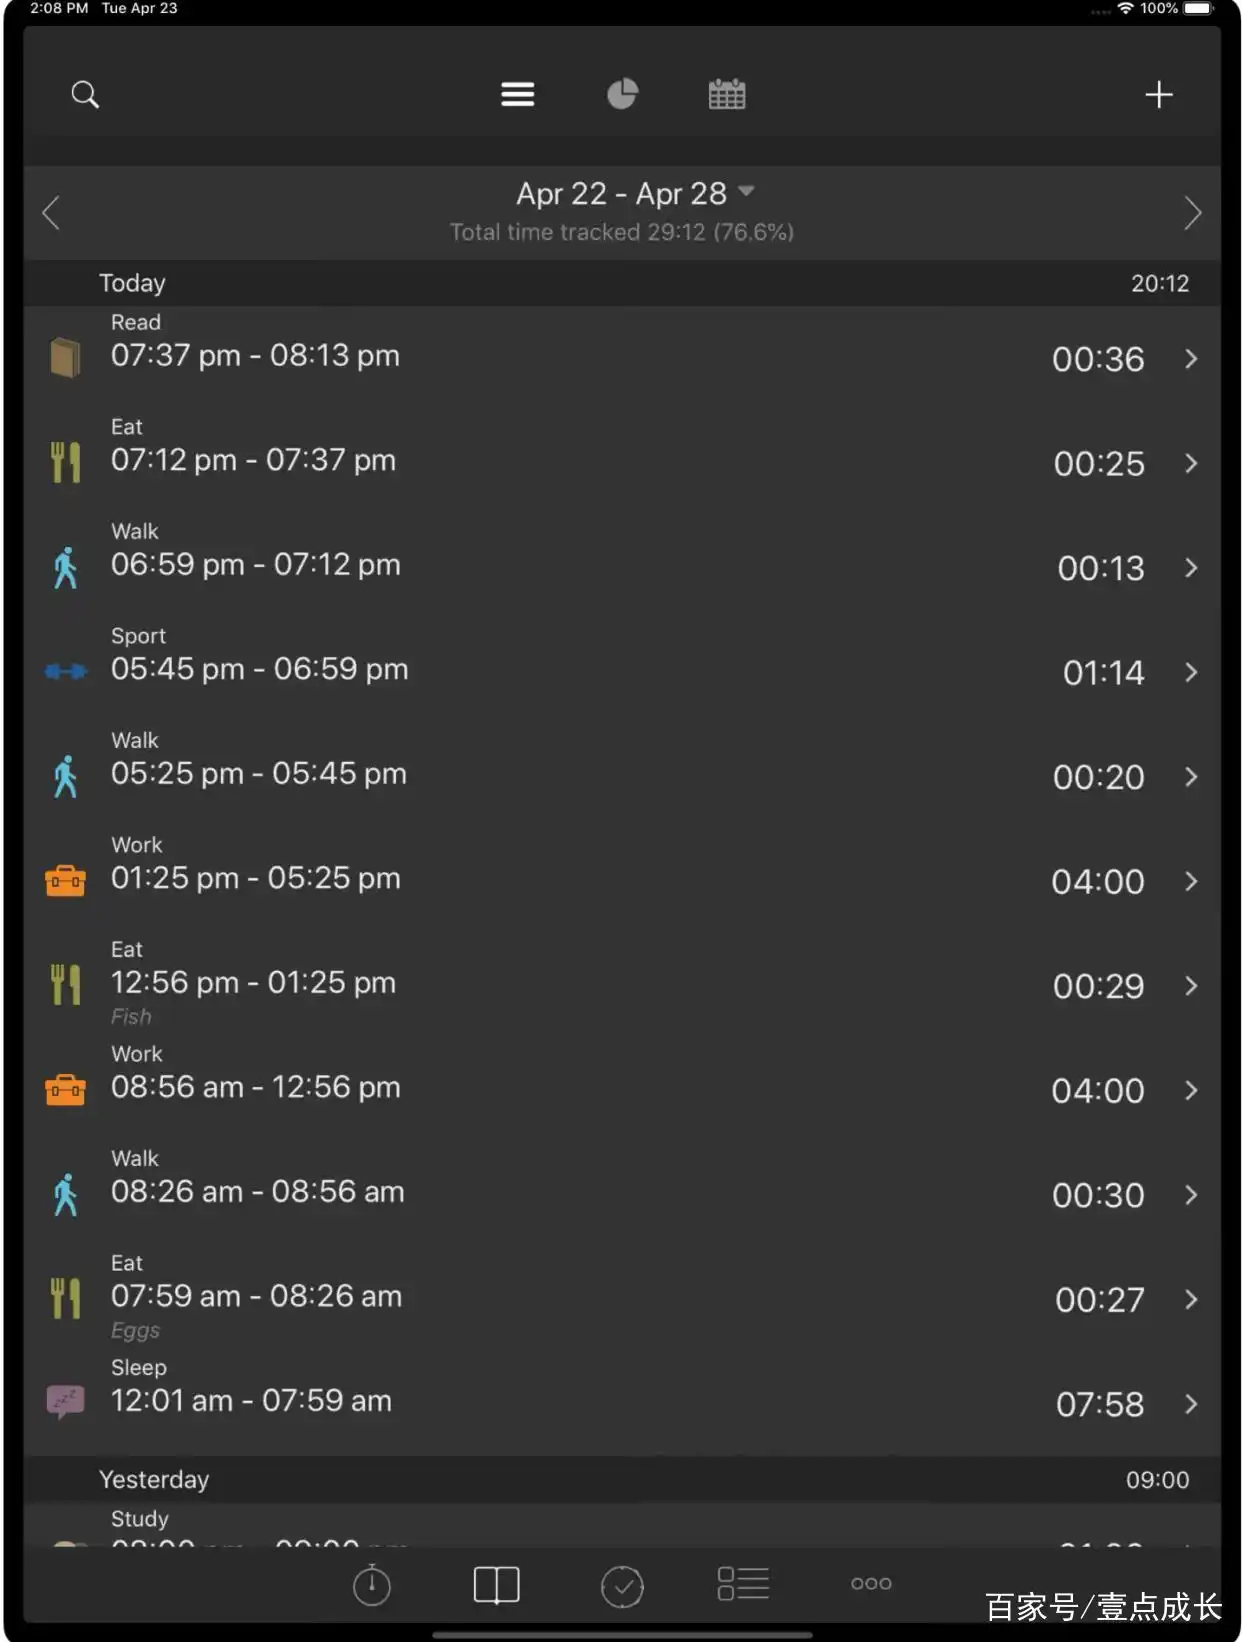This screenshot has width=1242, height=1642.
Task: Open the checklist categories icon
Action: [x=743, y=1584]
